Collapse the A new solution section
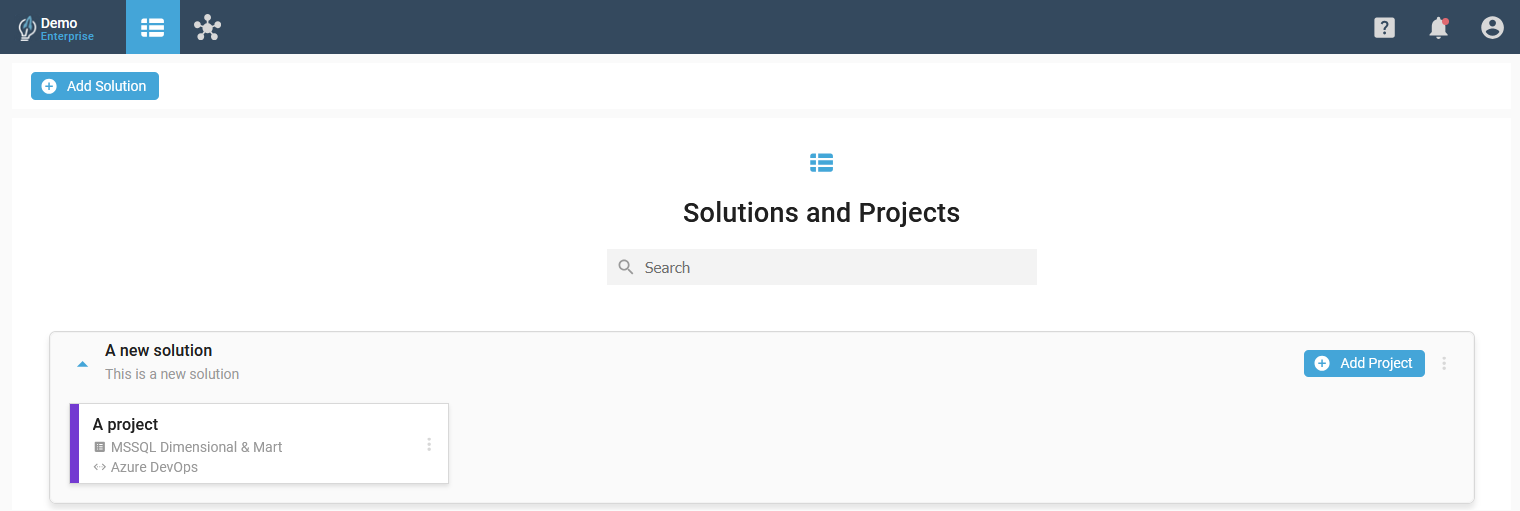 click(82, 364)
